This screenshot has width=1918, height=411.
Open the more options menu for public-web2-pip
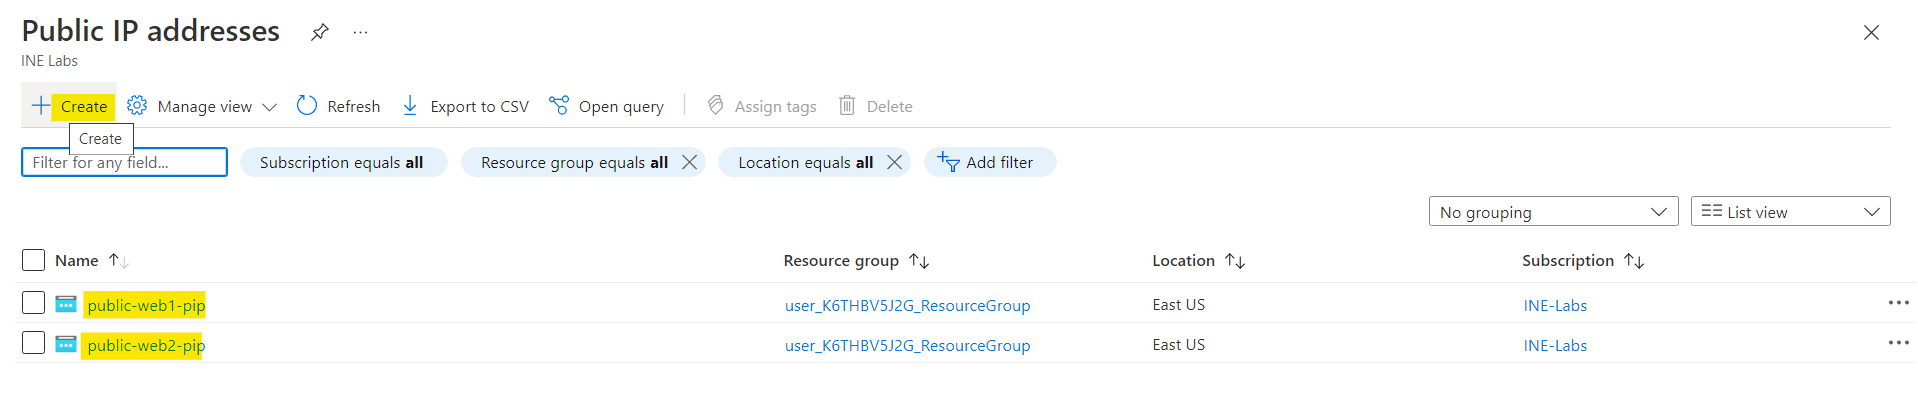[x=1898, y=343]
